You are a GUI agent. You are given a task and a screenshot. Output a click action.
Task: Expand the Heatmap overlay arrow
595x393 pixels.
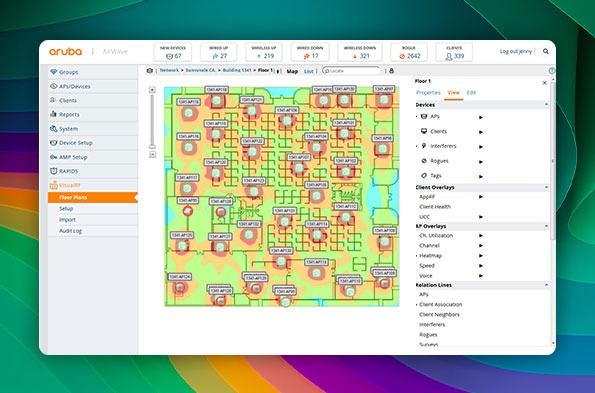coord(481,256)
